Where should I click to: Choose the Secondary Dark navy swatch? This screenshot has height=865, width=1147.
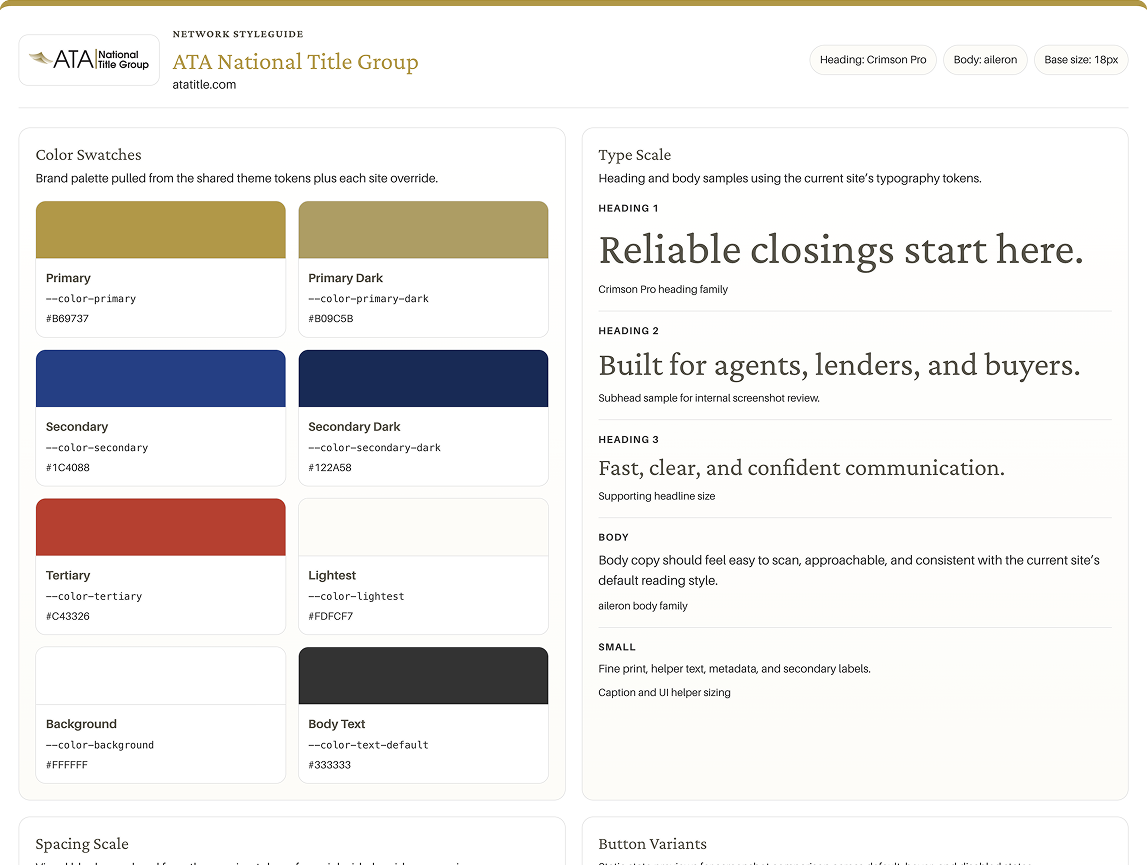(x=423, y=379)
